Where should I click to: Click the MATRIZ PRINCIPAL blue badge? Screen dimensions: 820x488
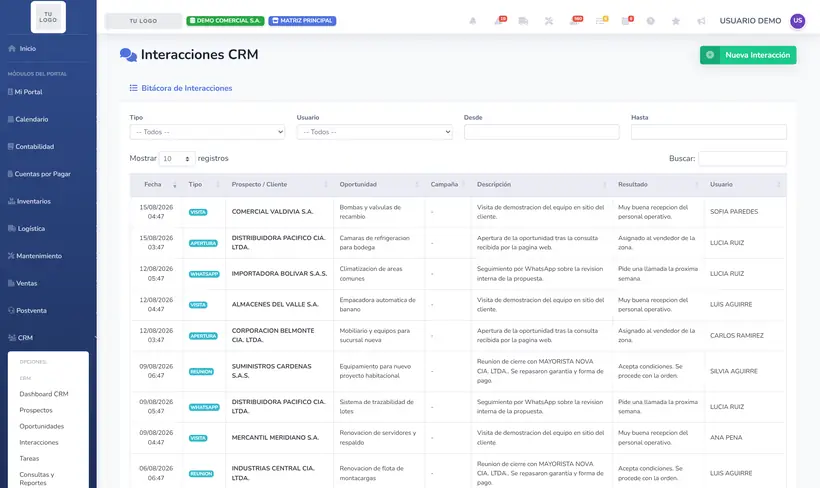302,21
